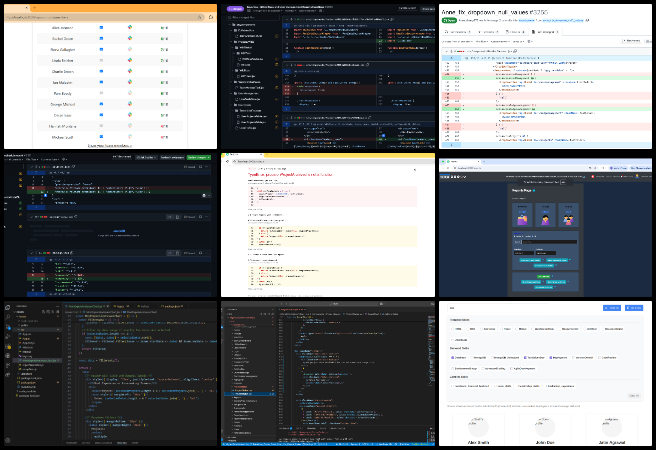Open the right dropdown under the Reports Page input
The image size is (656, 450).
tap(546, 253)
